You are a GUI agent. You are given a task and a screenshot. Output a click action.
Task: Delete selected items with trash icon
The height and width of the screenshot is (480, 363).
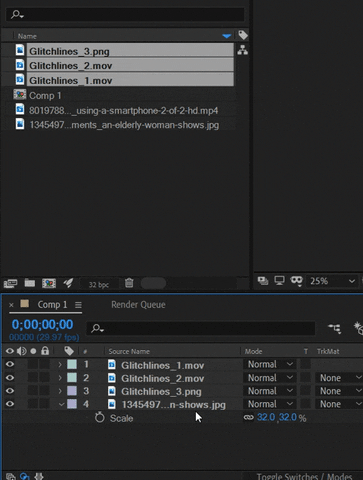click(x=129, y=283)
